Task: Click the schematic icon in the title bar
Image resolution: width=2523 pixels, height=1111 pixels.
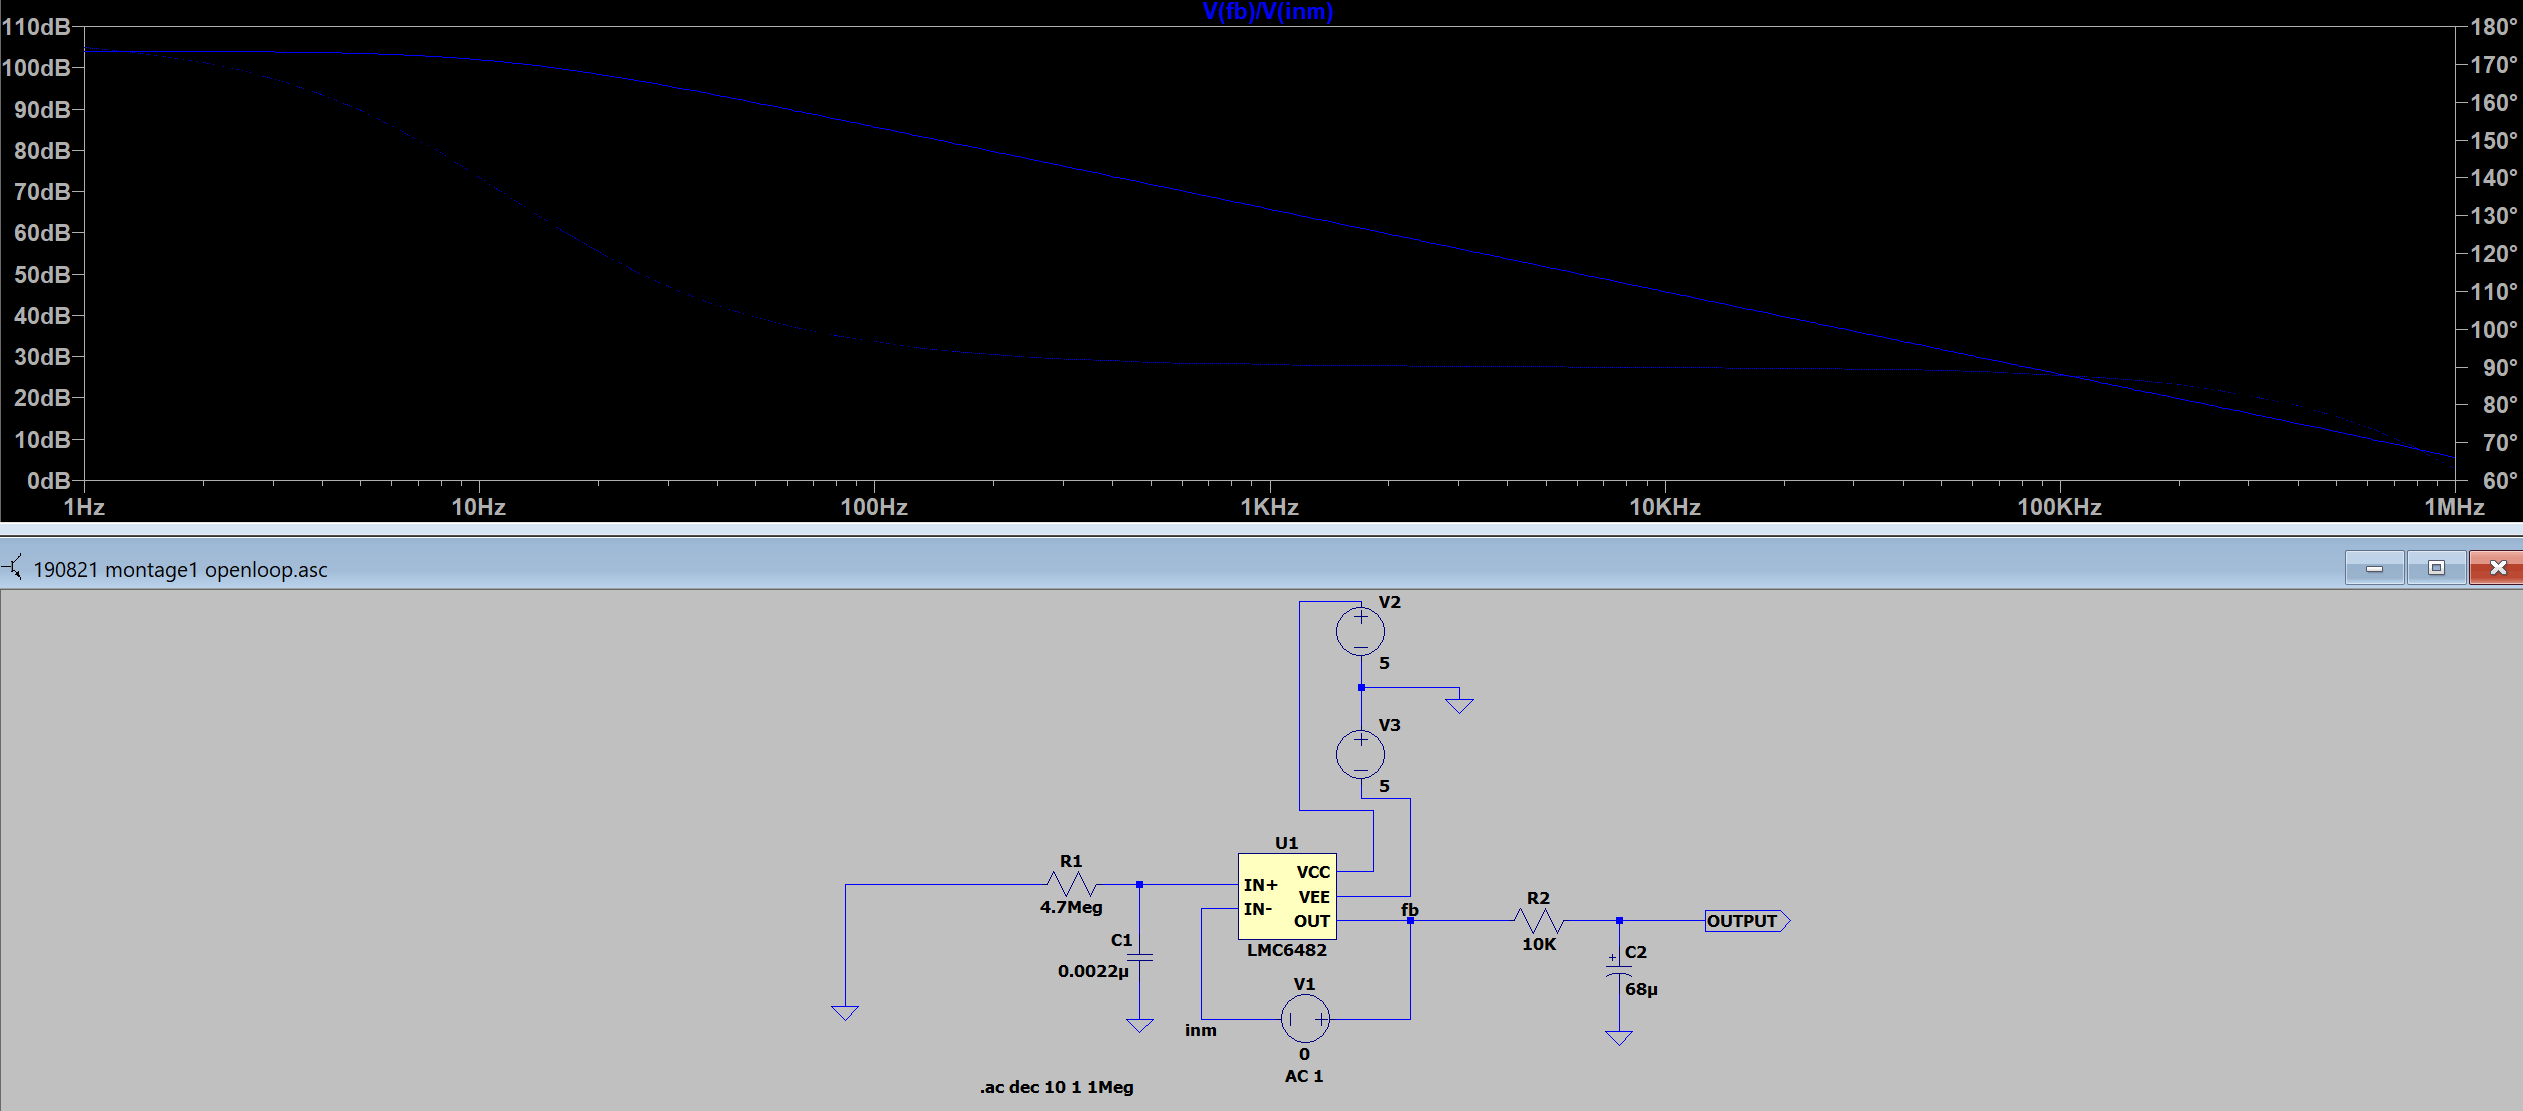Action: 13,568
